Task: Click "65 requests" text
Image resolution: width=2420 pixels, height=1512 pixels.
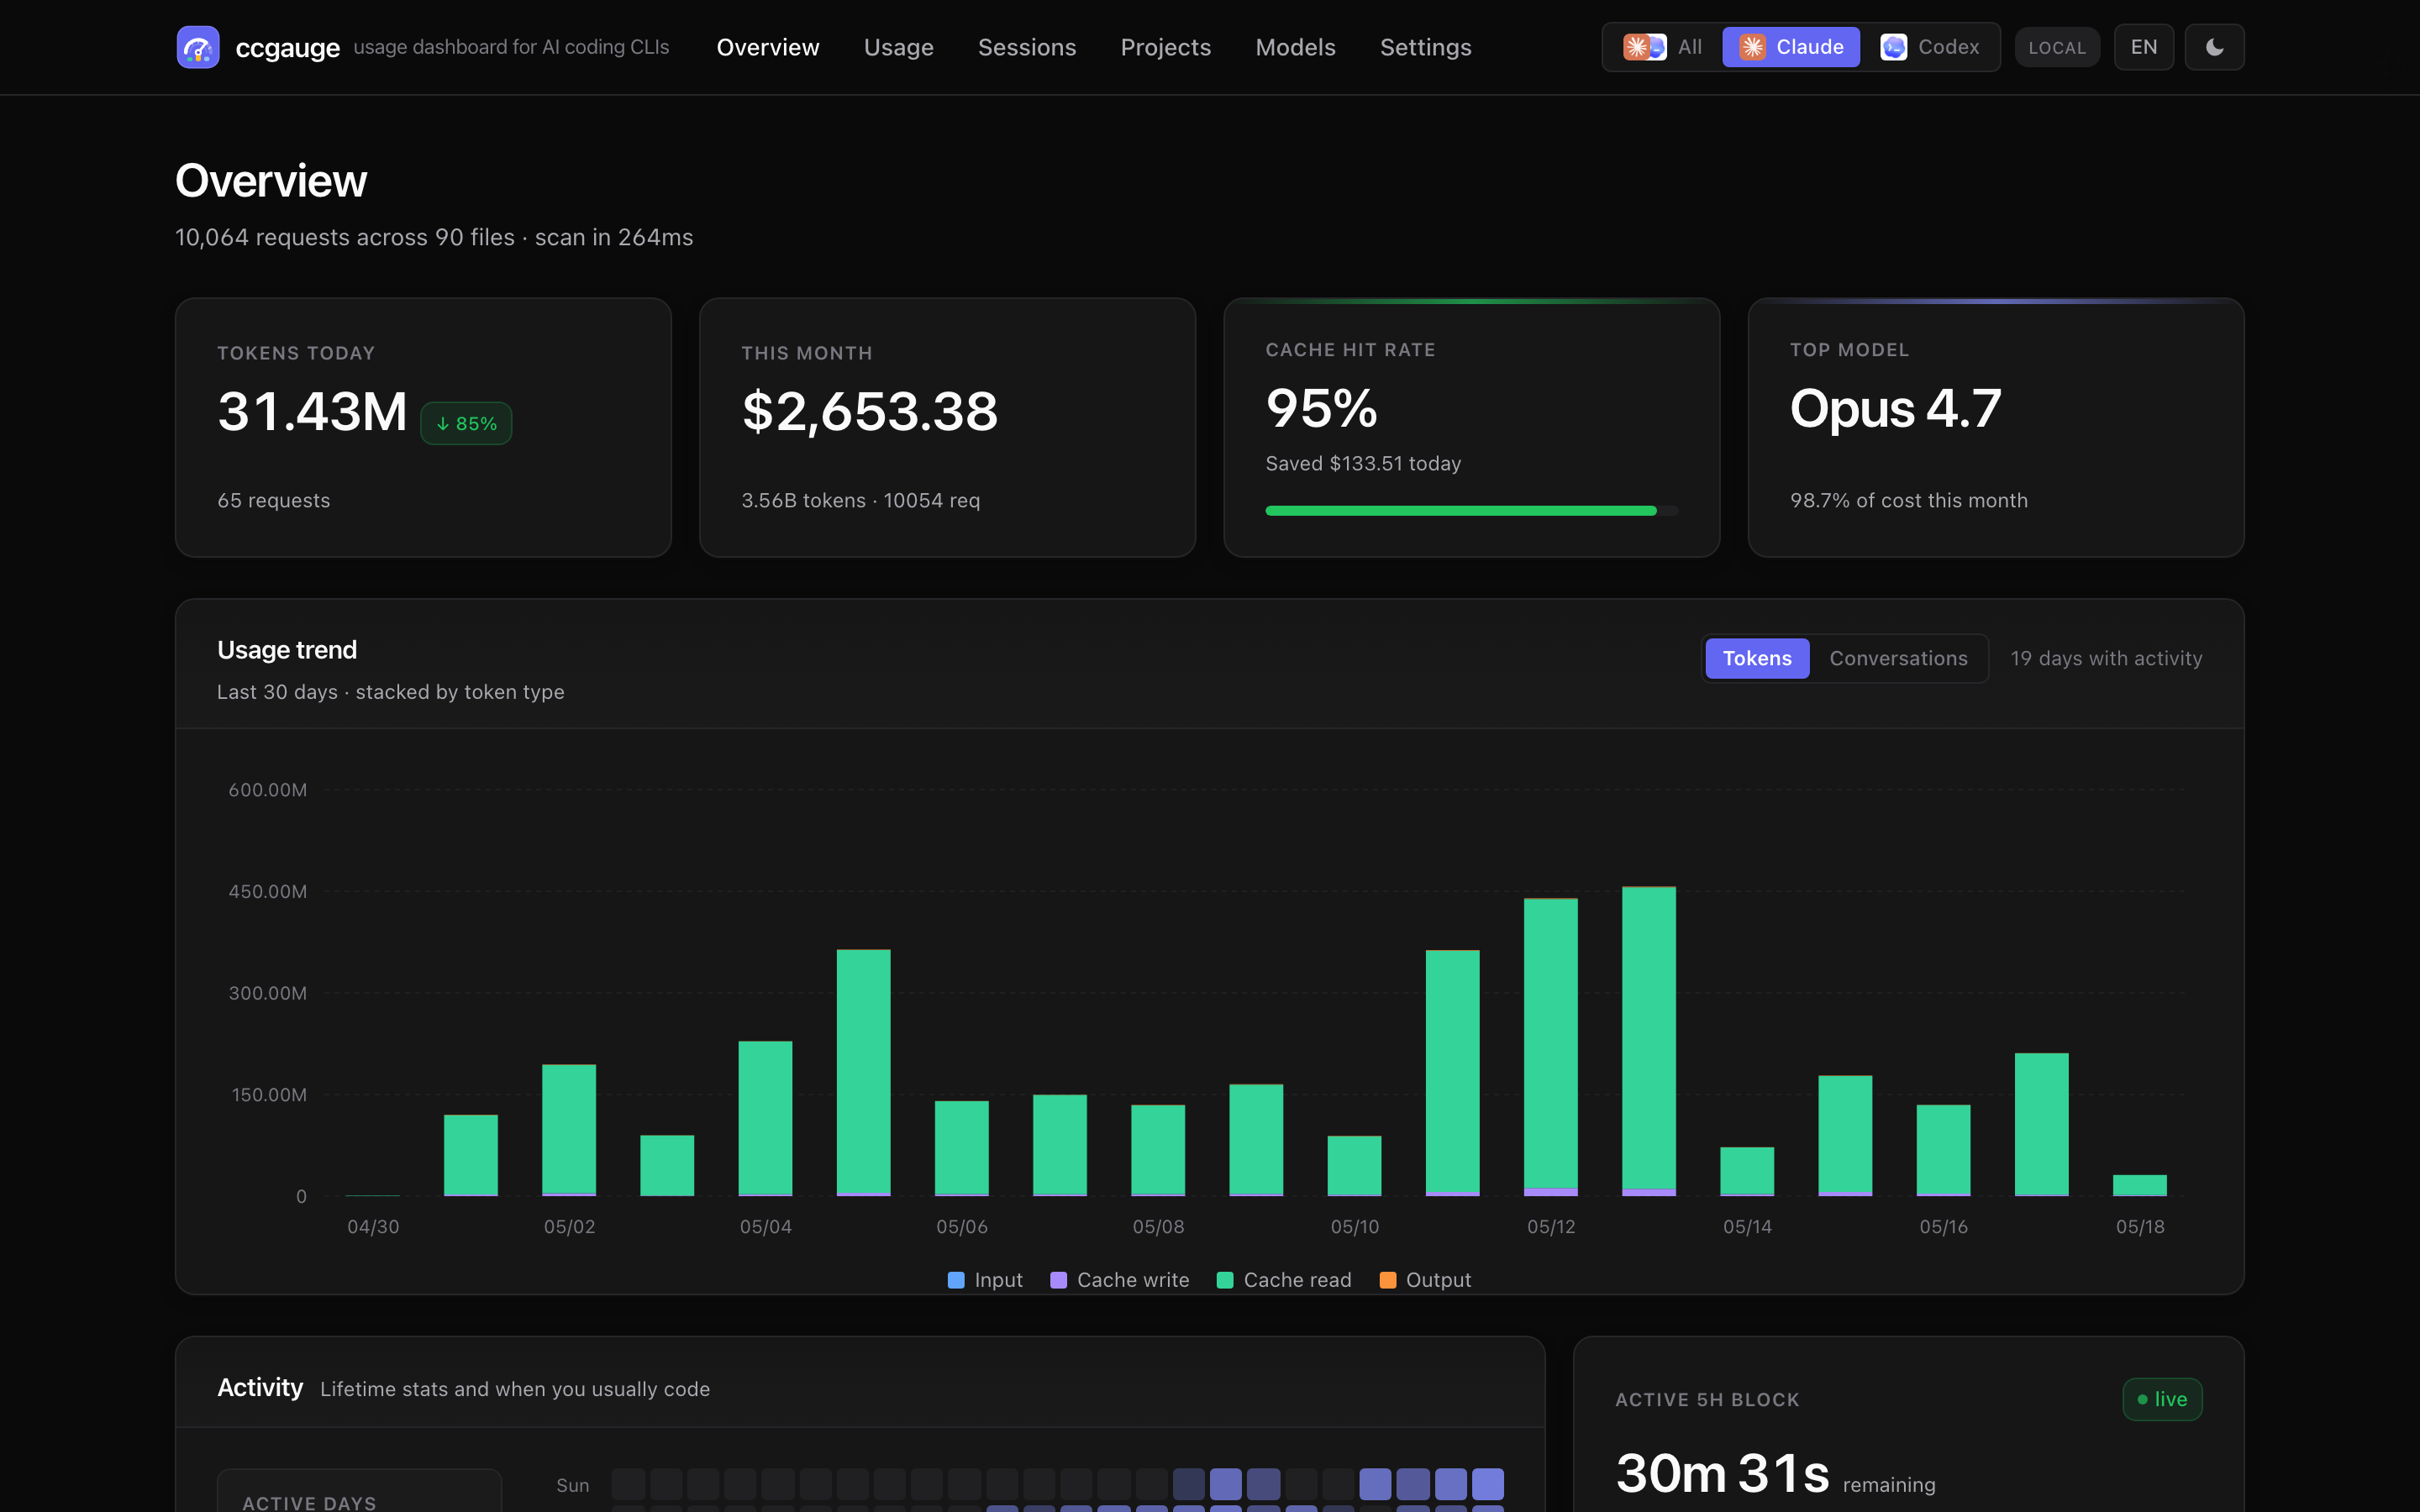Action: [273, 500]
